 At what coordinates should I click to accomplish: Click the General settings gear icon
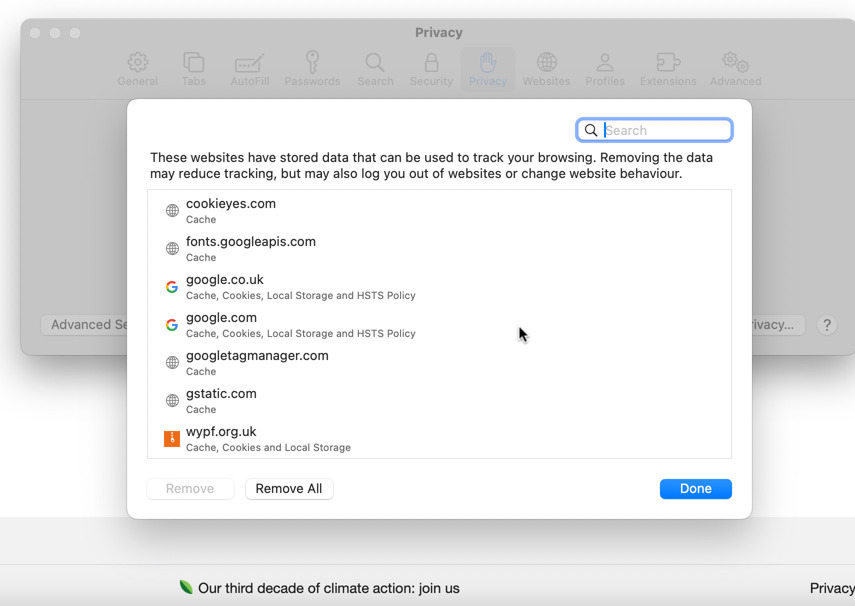click(x=137, y=63)
